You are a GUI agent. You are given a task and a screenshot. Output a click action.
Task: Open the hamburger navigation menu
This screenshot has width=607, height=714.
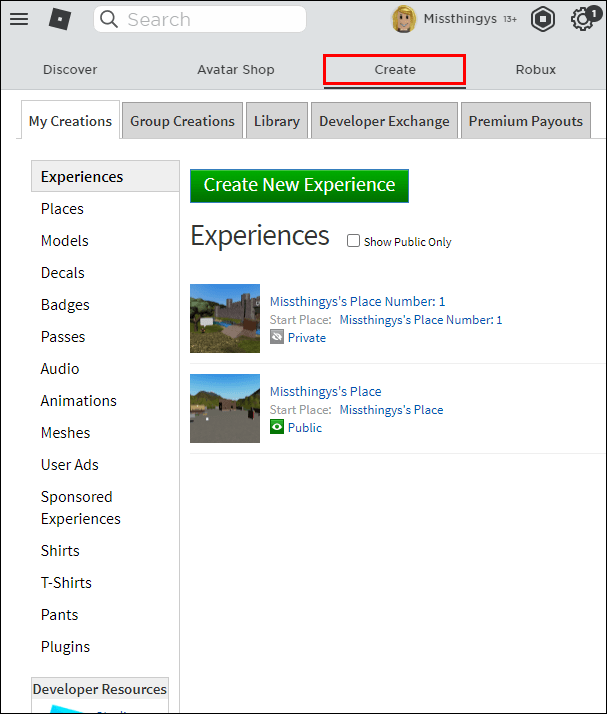pyautogui.click(x=19, y=19)
